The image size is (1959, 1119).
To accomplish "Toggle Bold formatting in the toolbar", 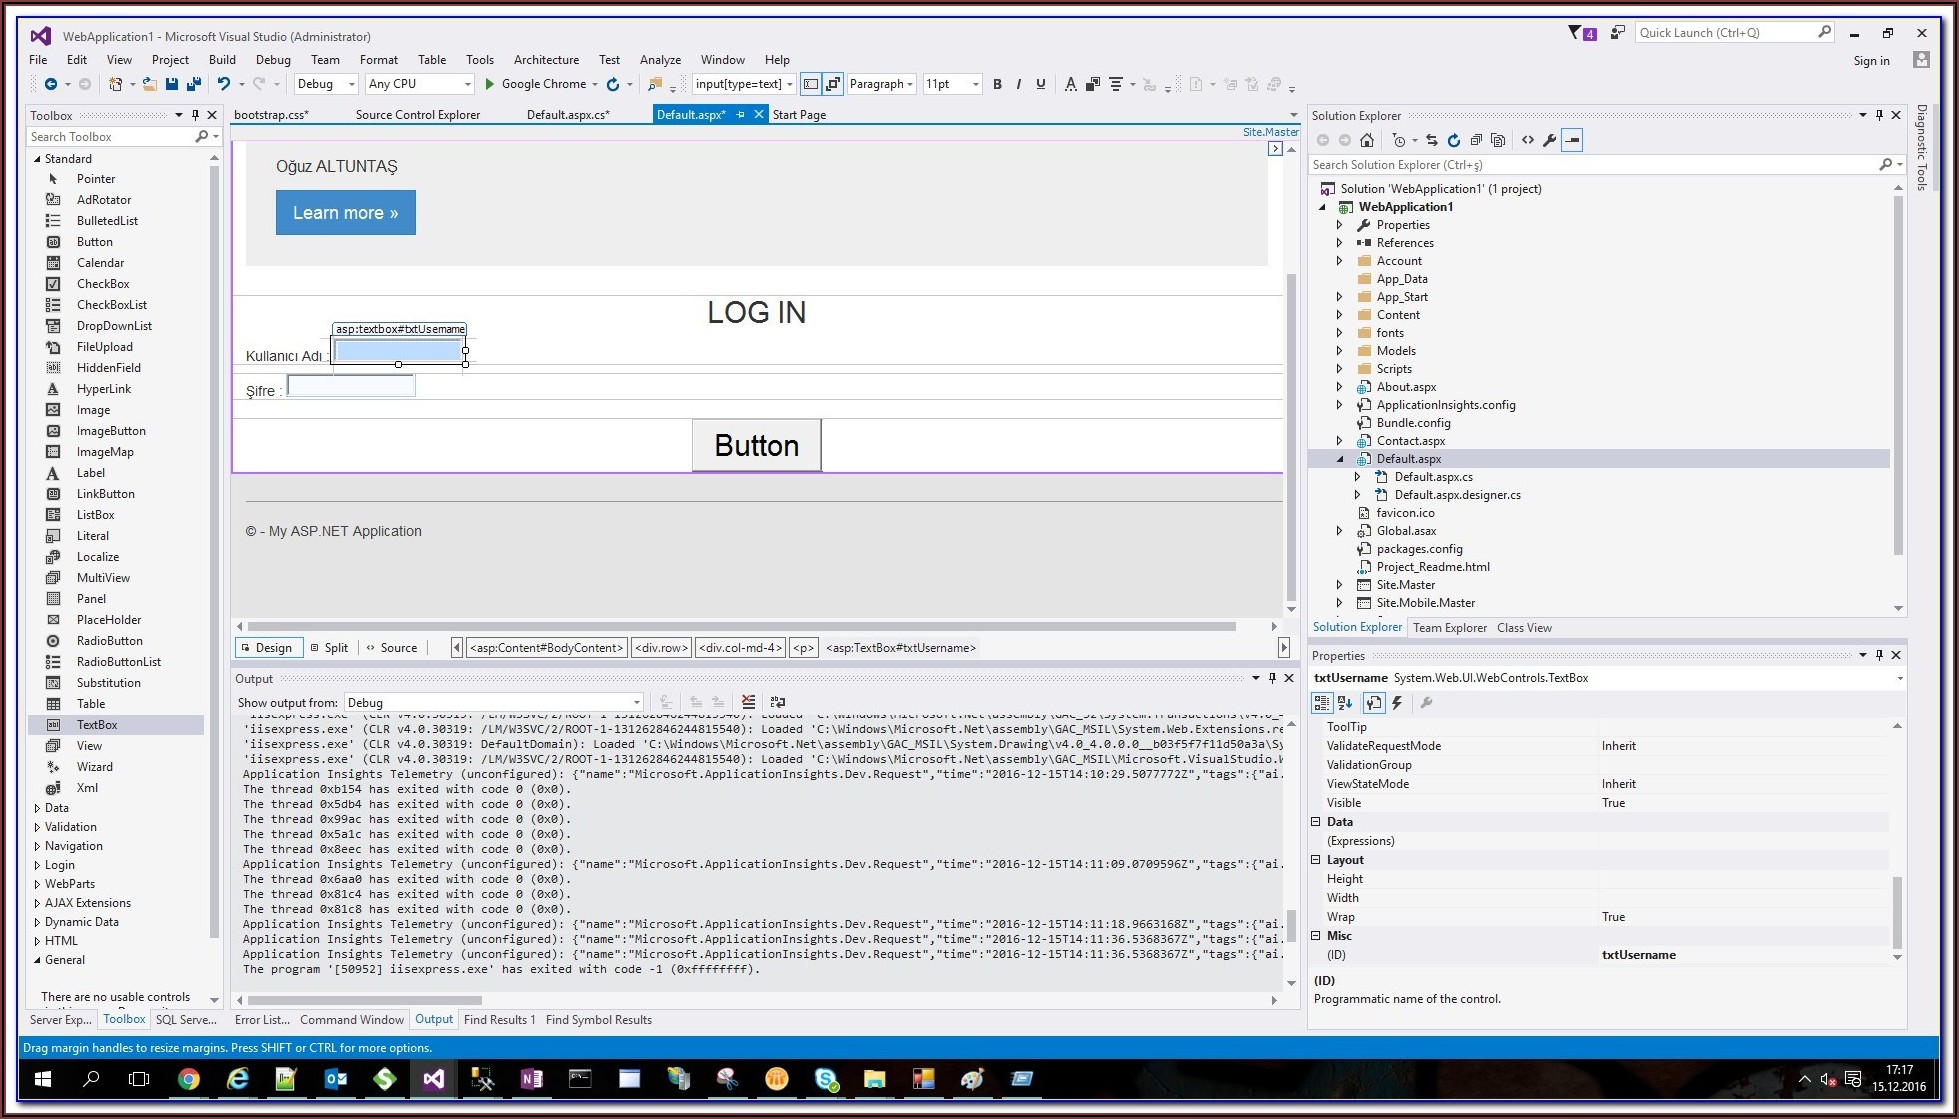I will (997, 84).
